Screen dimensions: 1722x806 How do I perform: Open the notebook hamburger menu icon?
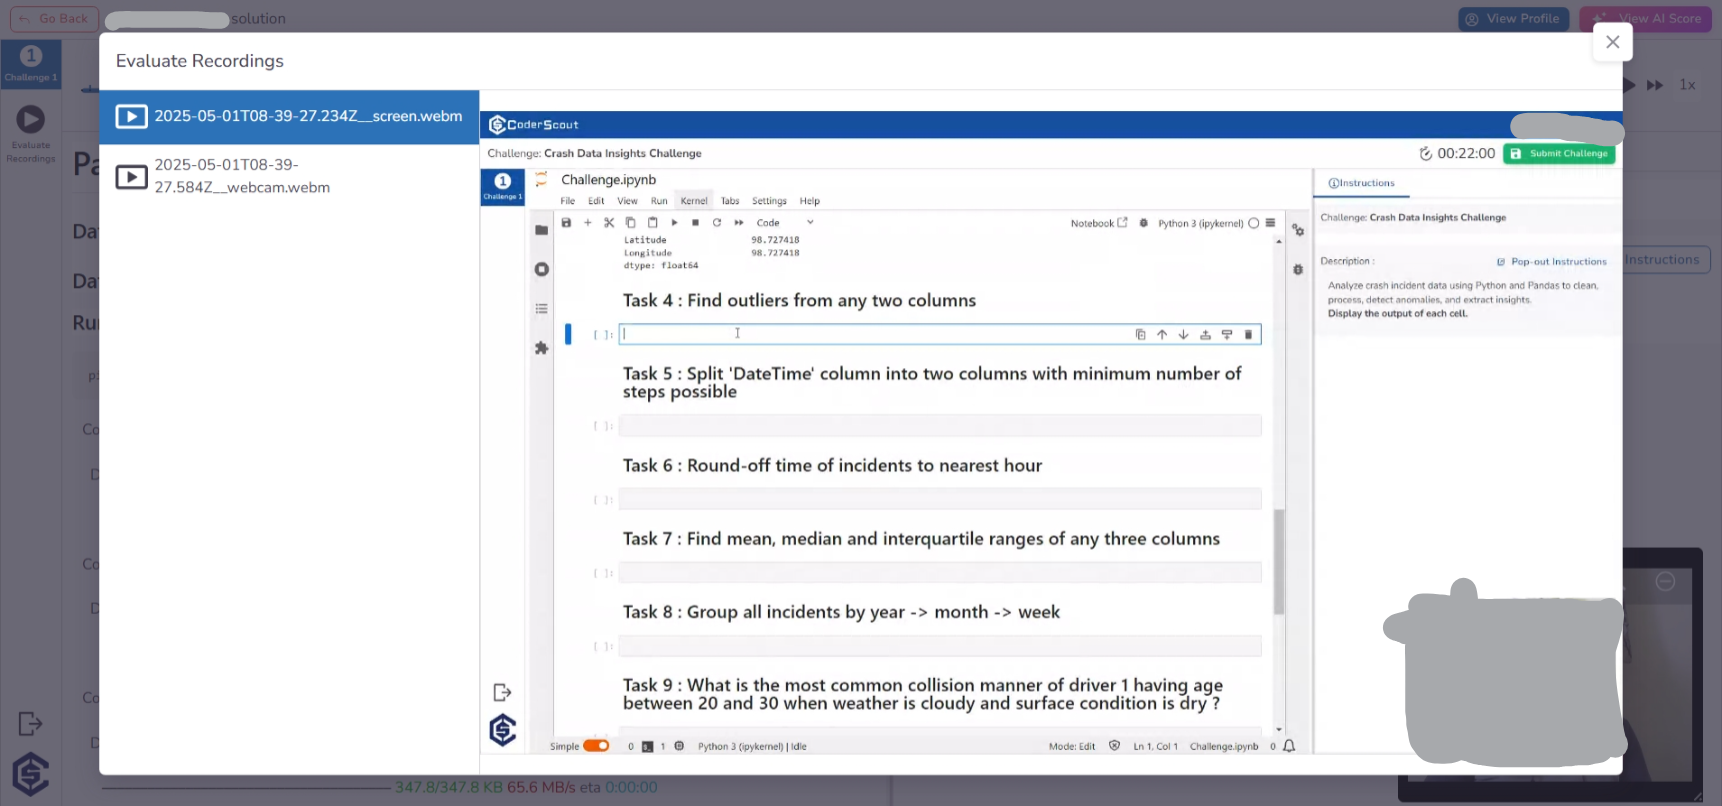(x=1270, y=223)
